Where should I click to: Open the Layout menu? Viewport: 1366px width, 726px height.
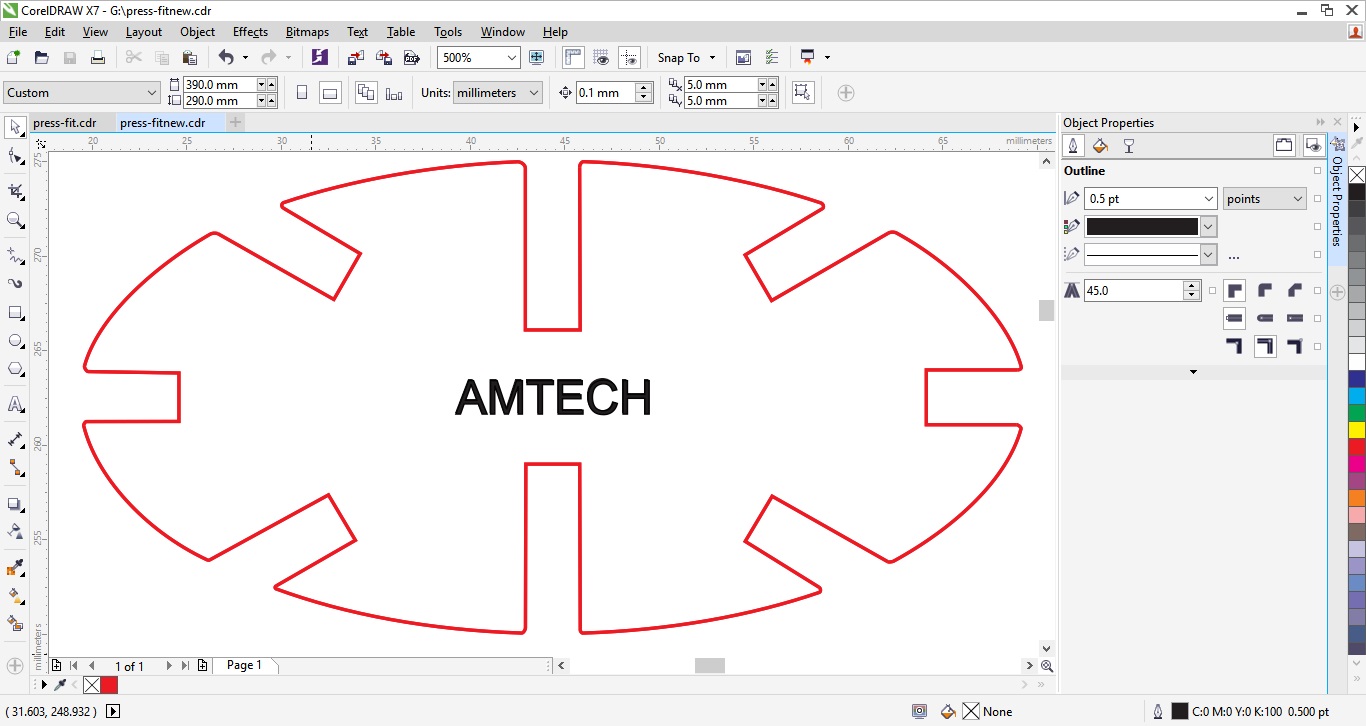144,31
